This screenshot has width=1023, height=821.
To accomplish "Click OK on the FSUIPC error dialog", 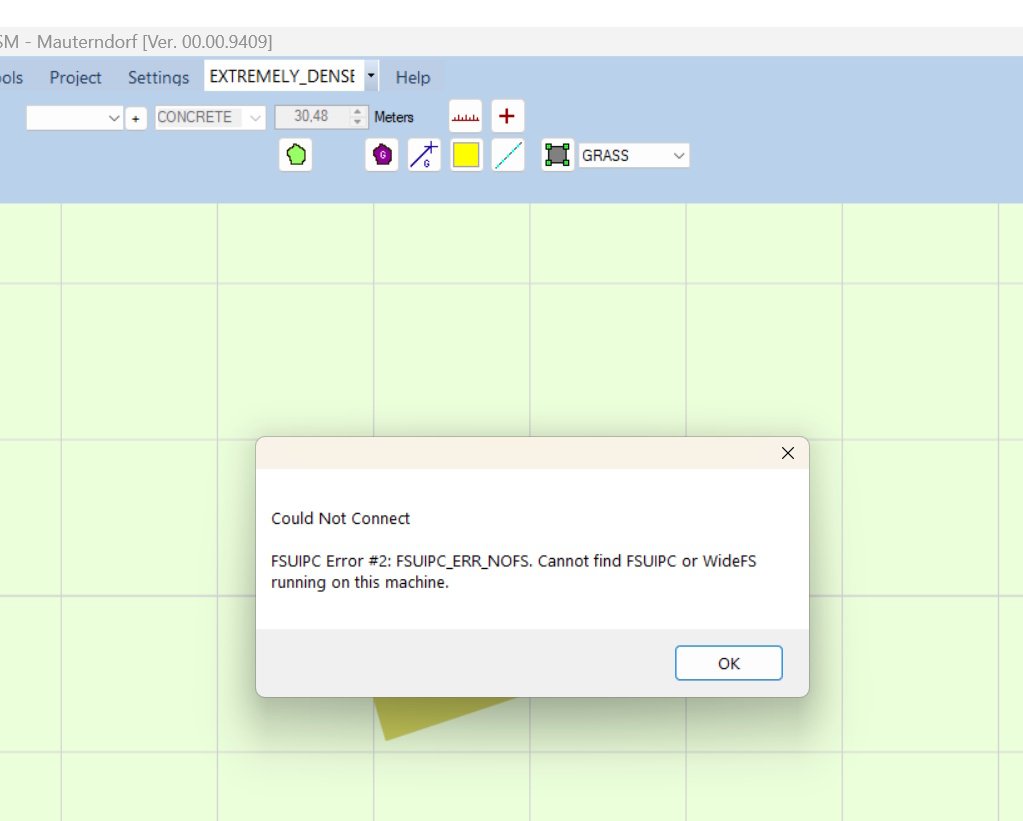I will point(728,663).
